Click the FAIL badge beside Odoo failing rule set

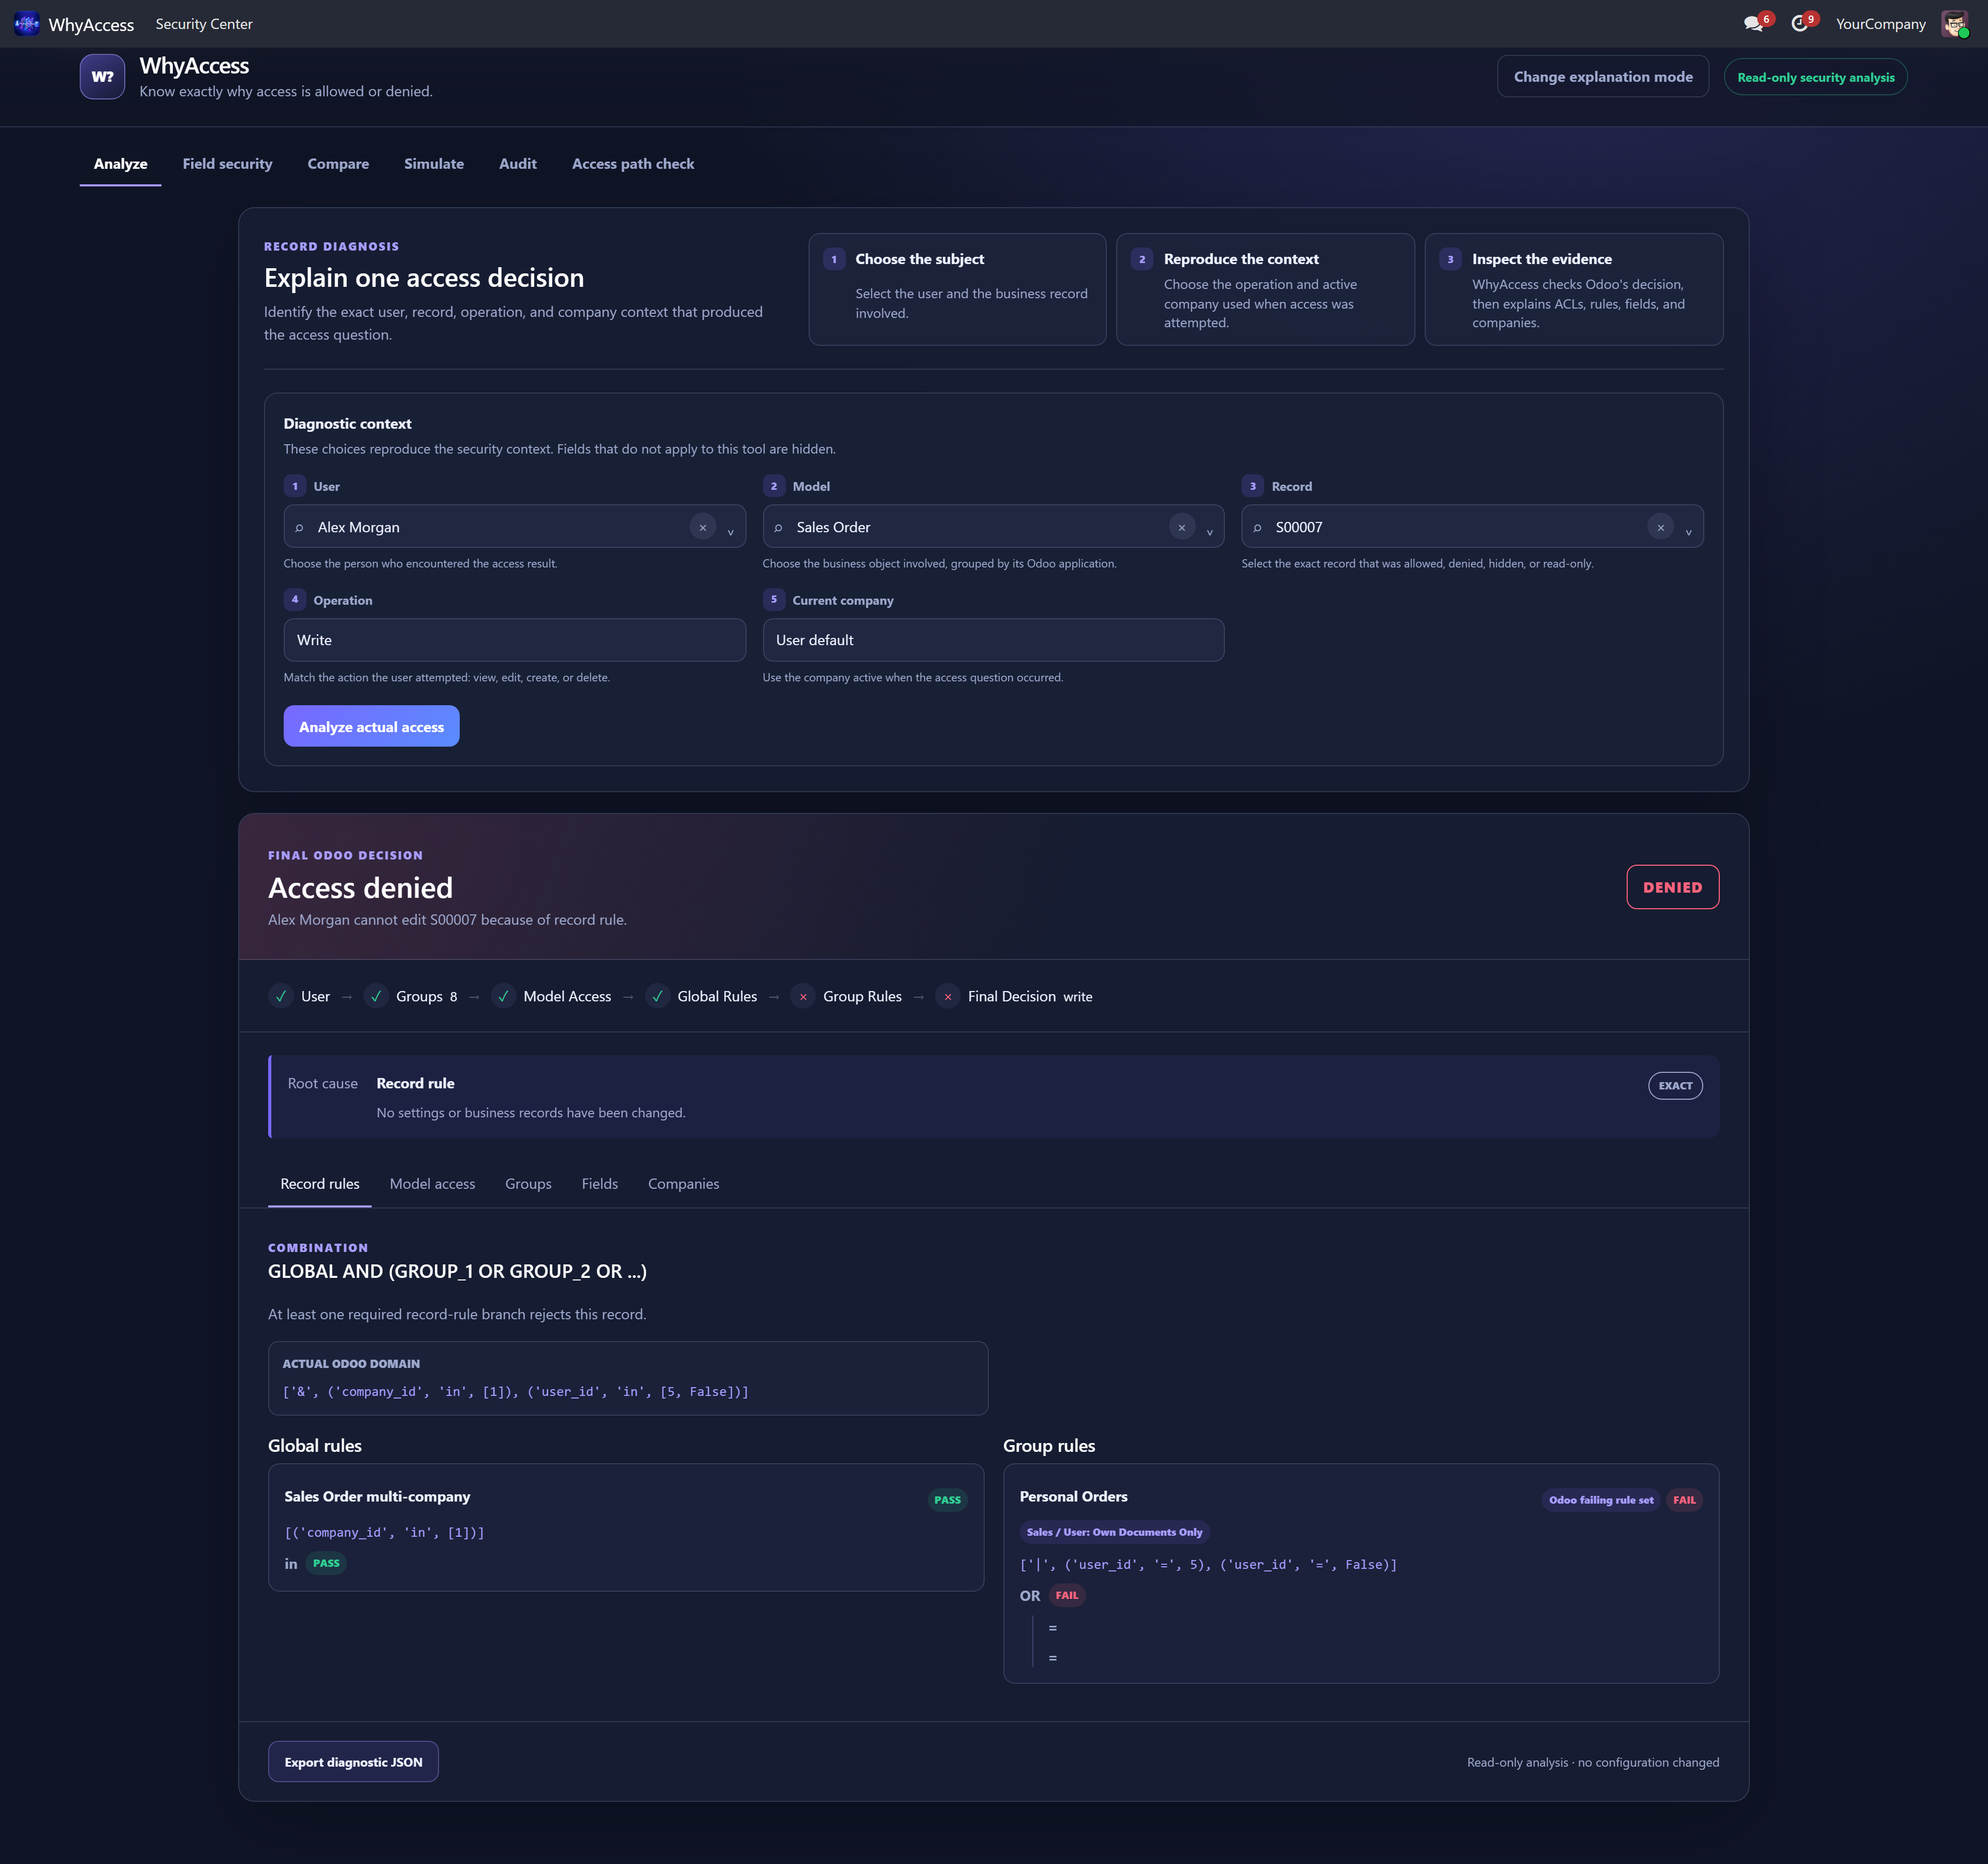coord(1685,1500)
